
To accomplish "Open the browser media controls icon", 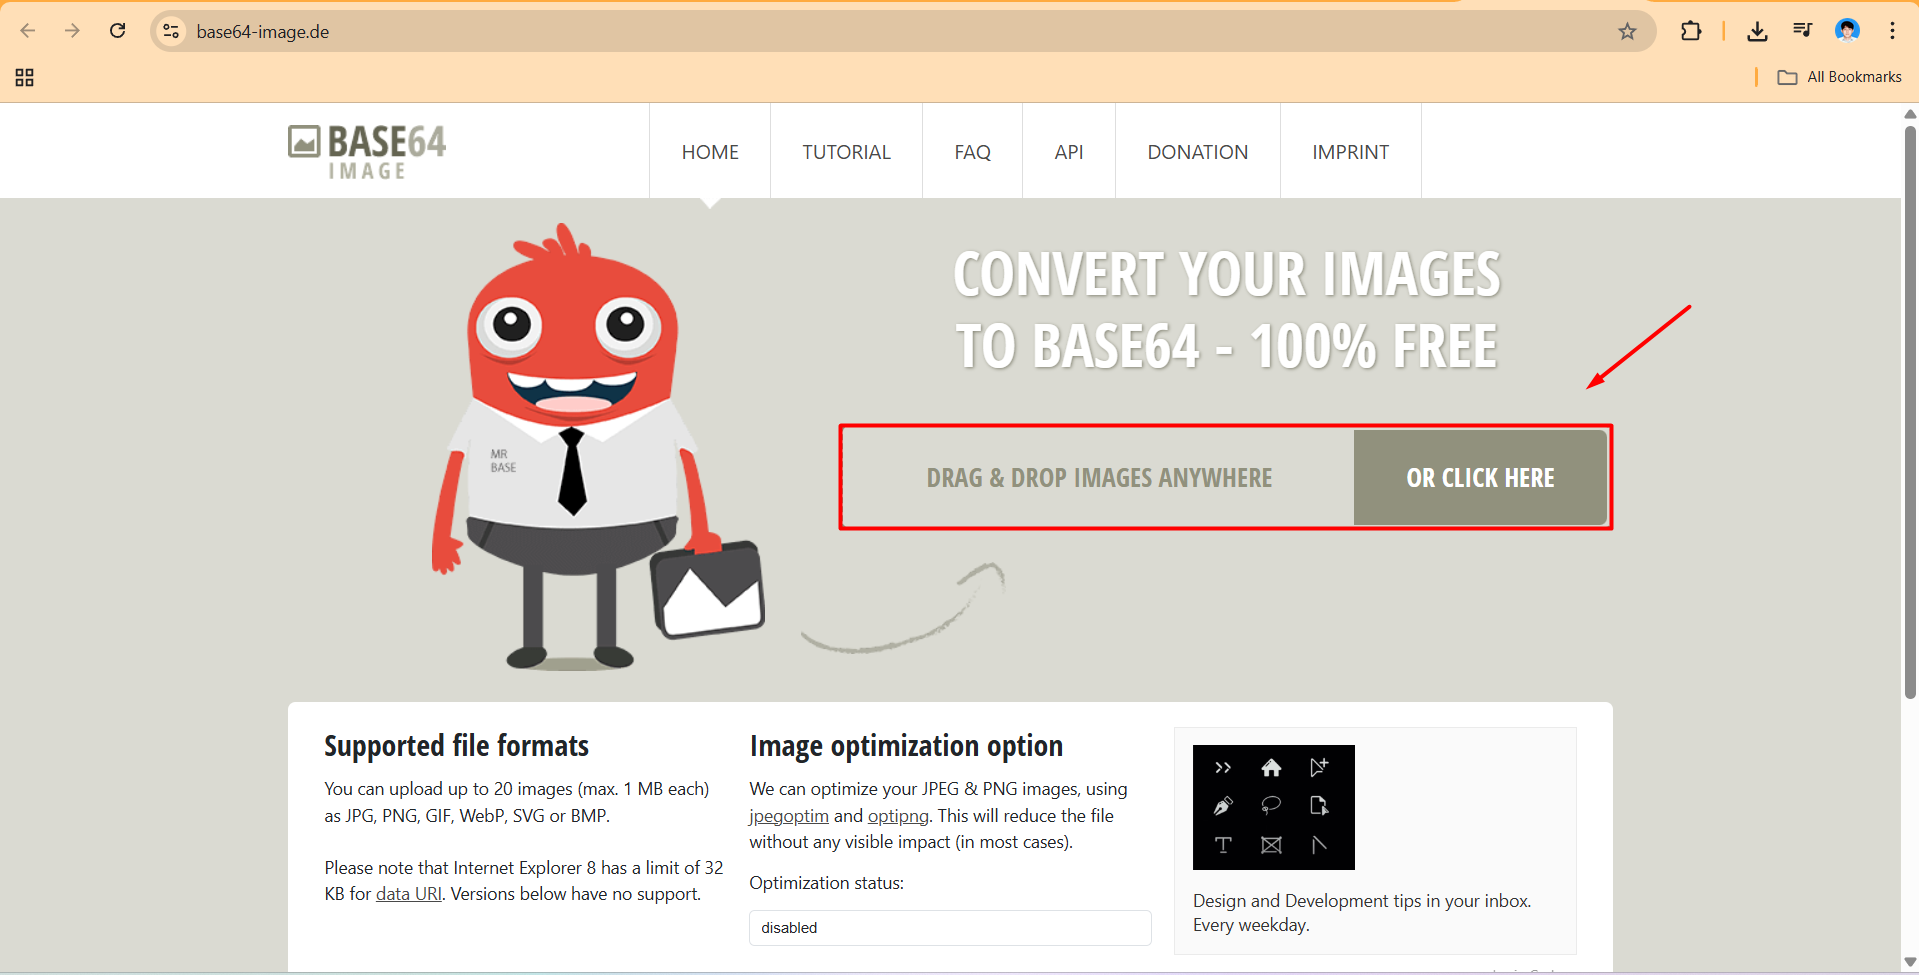I will click(1802, 31).
